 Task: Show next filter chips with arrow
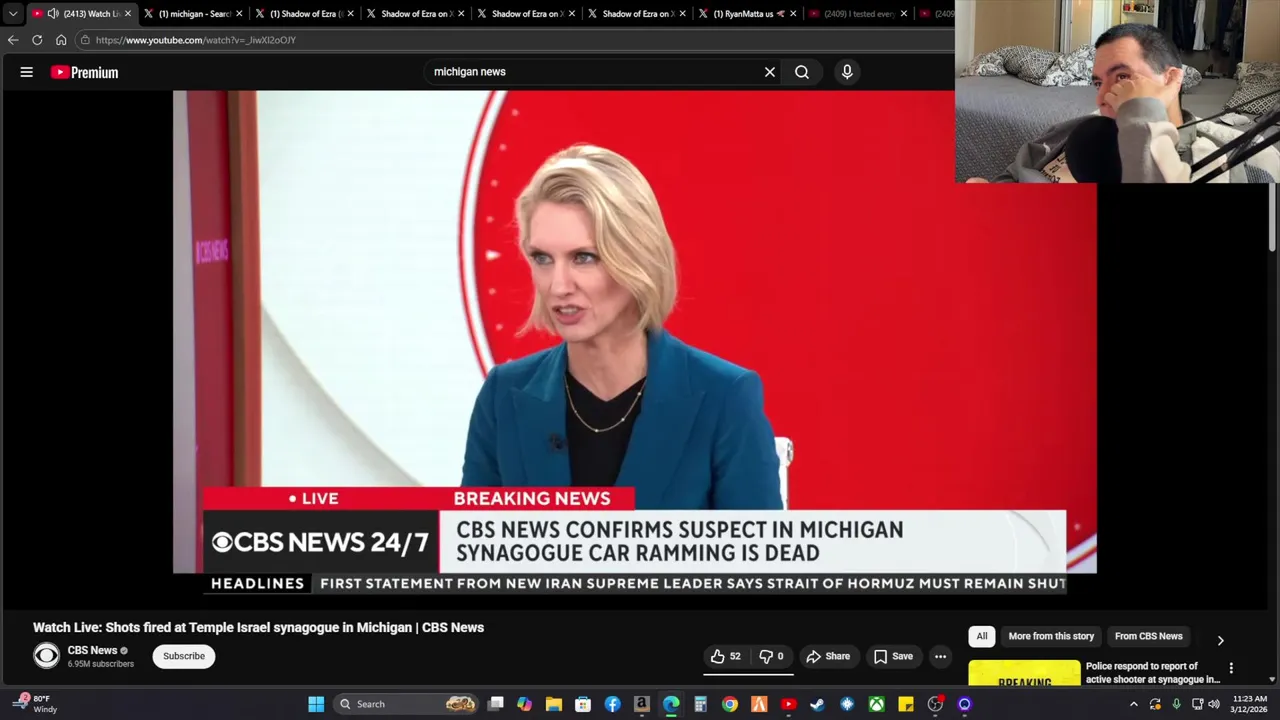(1220, 640)
